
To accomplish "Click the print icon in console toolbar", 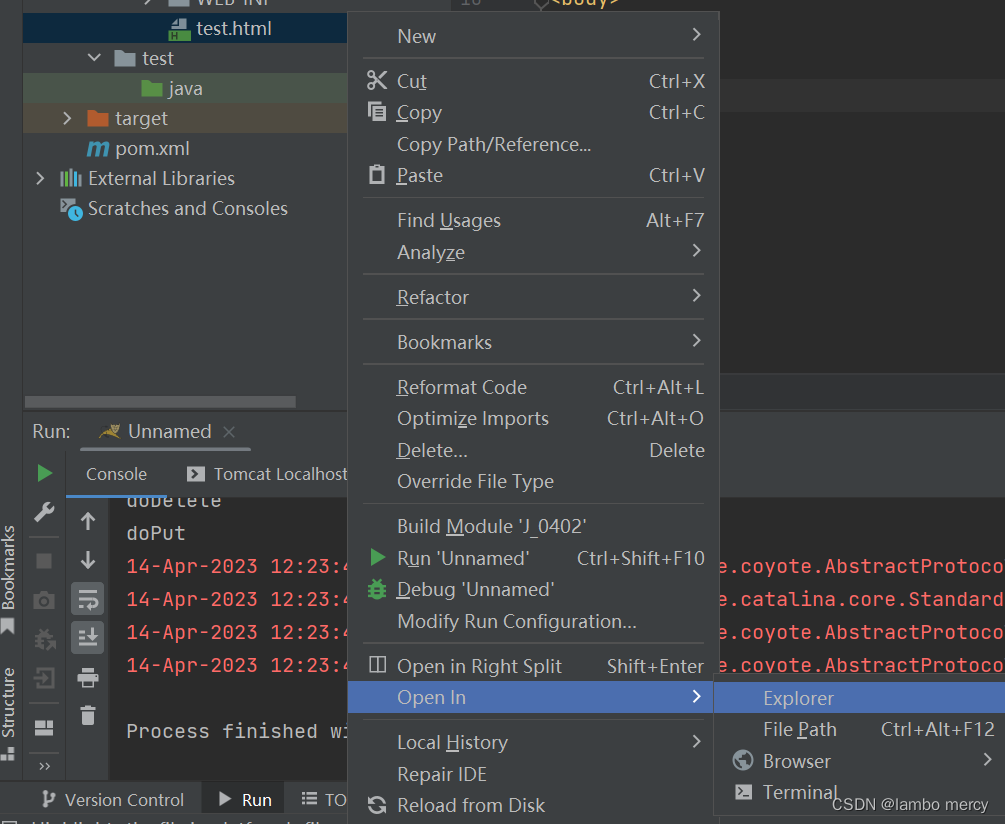I will coord(88,677).
